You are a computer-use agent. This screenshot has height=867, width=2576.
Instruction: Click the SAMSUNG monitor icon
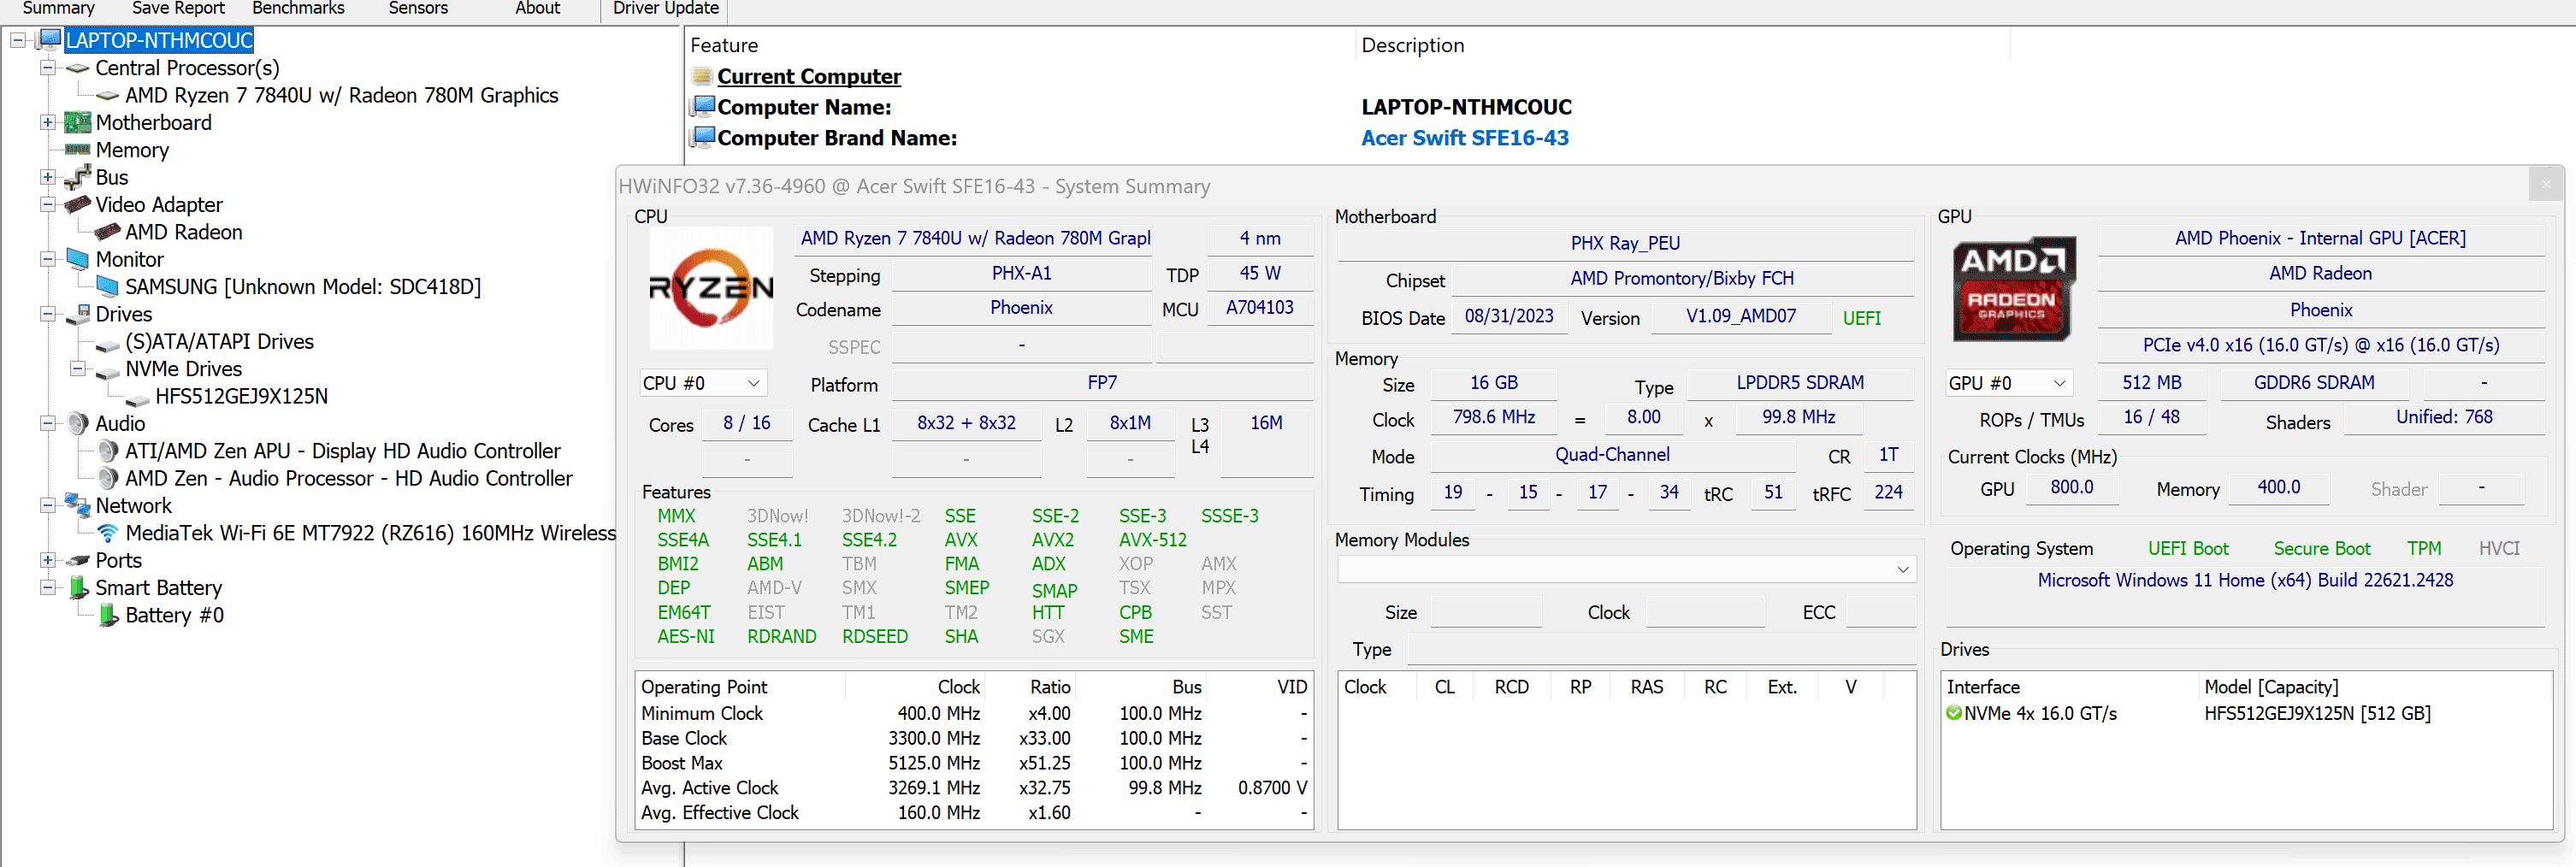coord(108,287)
